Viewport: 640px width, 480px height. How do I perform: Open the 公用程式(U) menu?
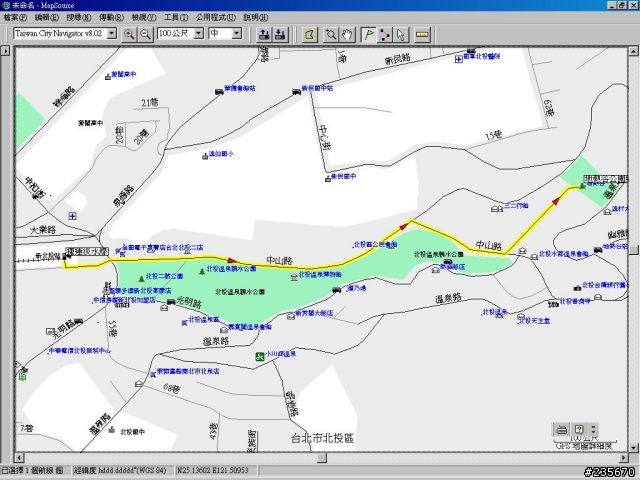coord(216,18)
